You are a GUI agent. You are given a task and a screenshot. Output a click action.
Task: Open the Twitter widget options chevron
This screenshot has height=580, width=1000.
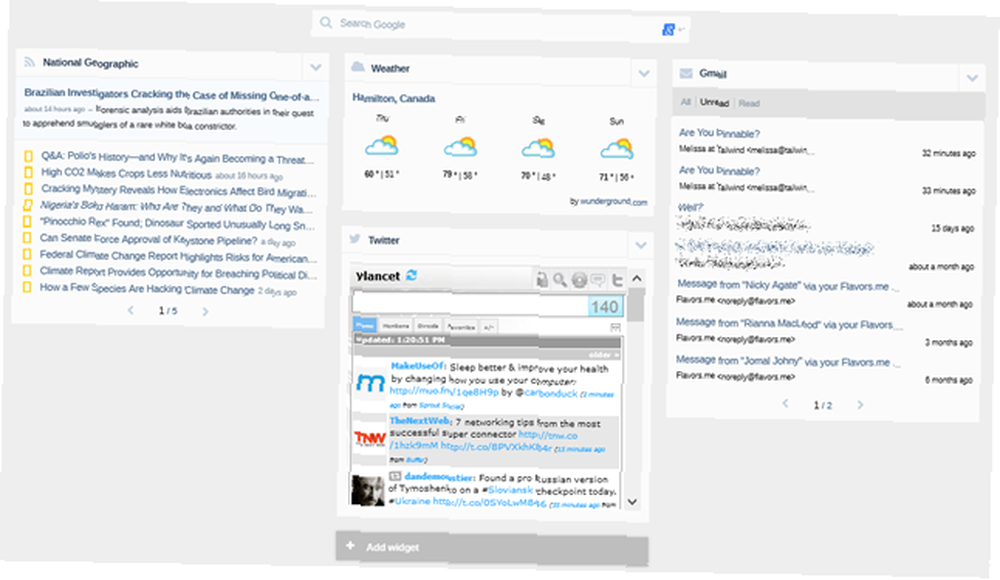point(641,245)
